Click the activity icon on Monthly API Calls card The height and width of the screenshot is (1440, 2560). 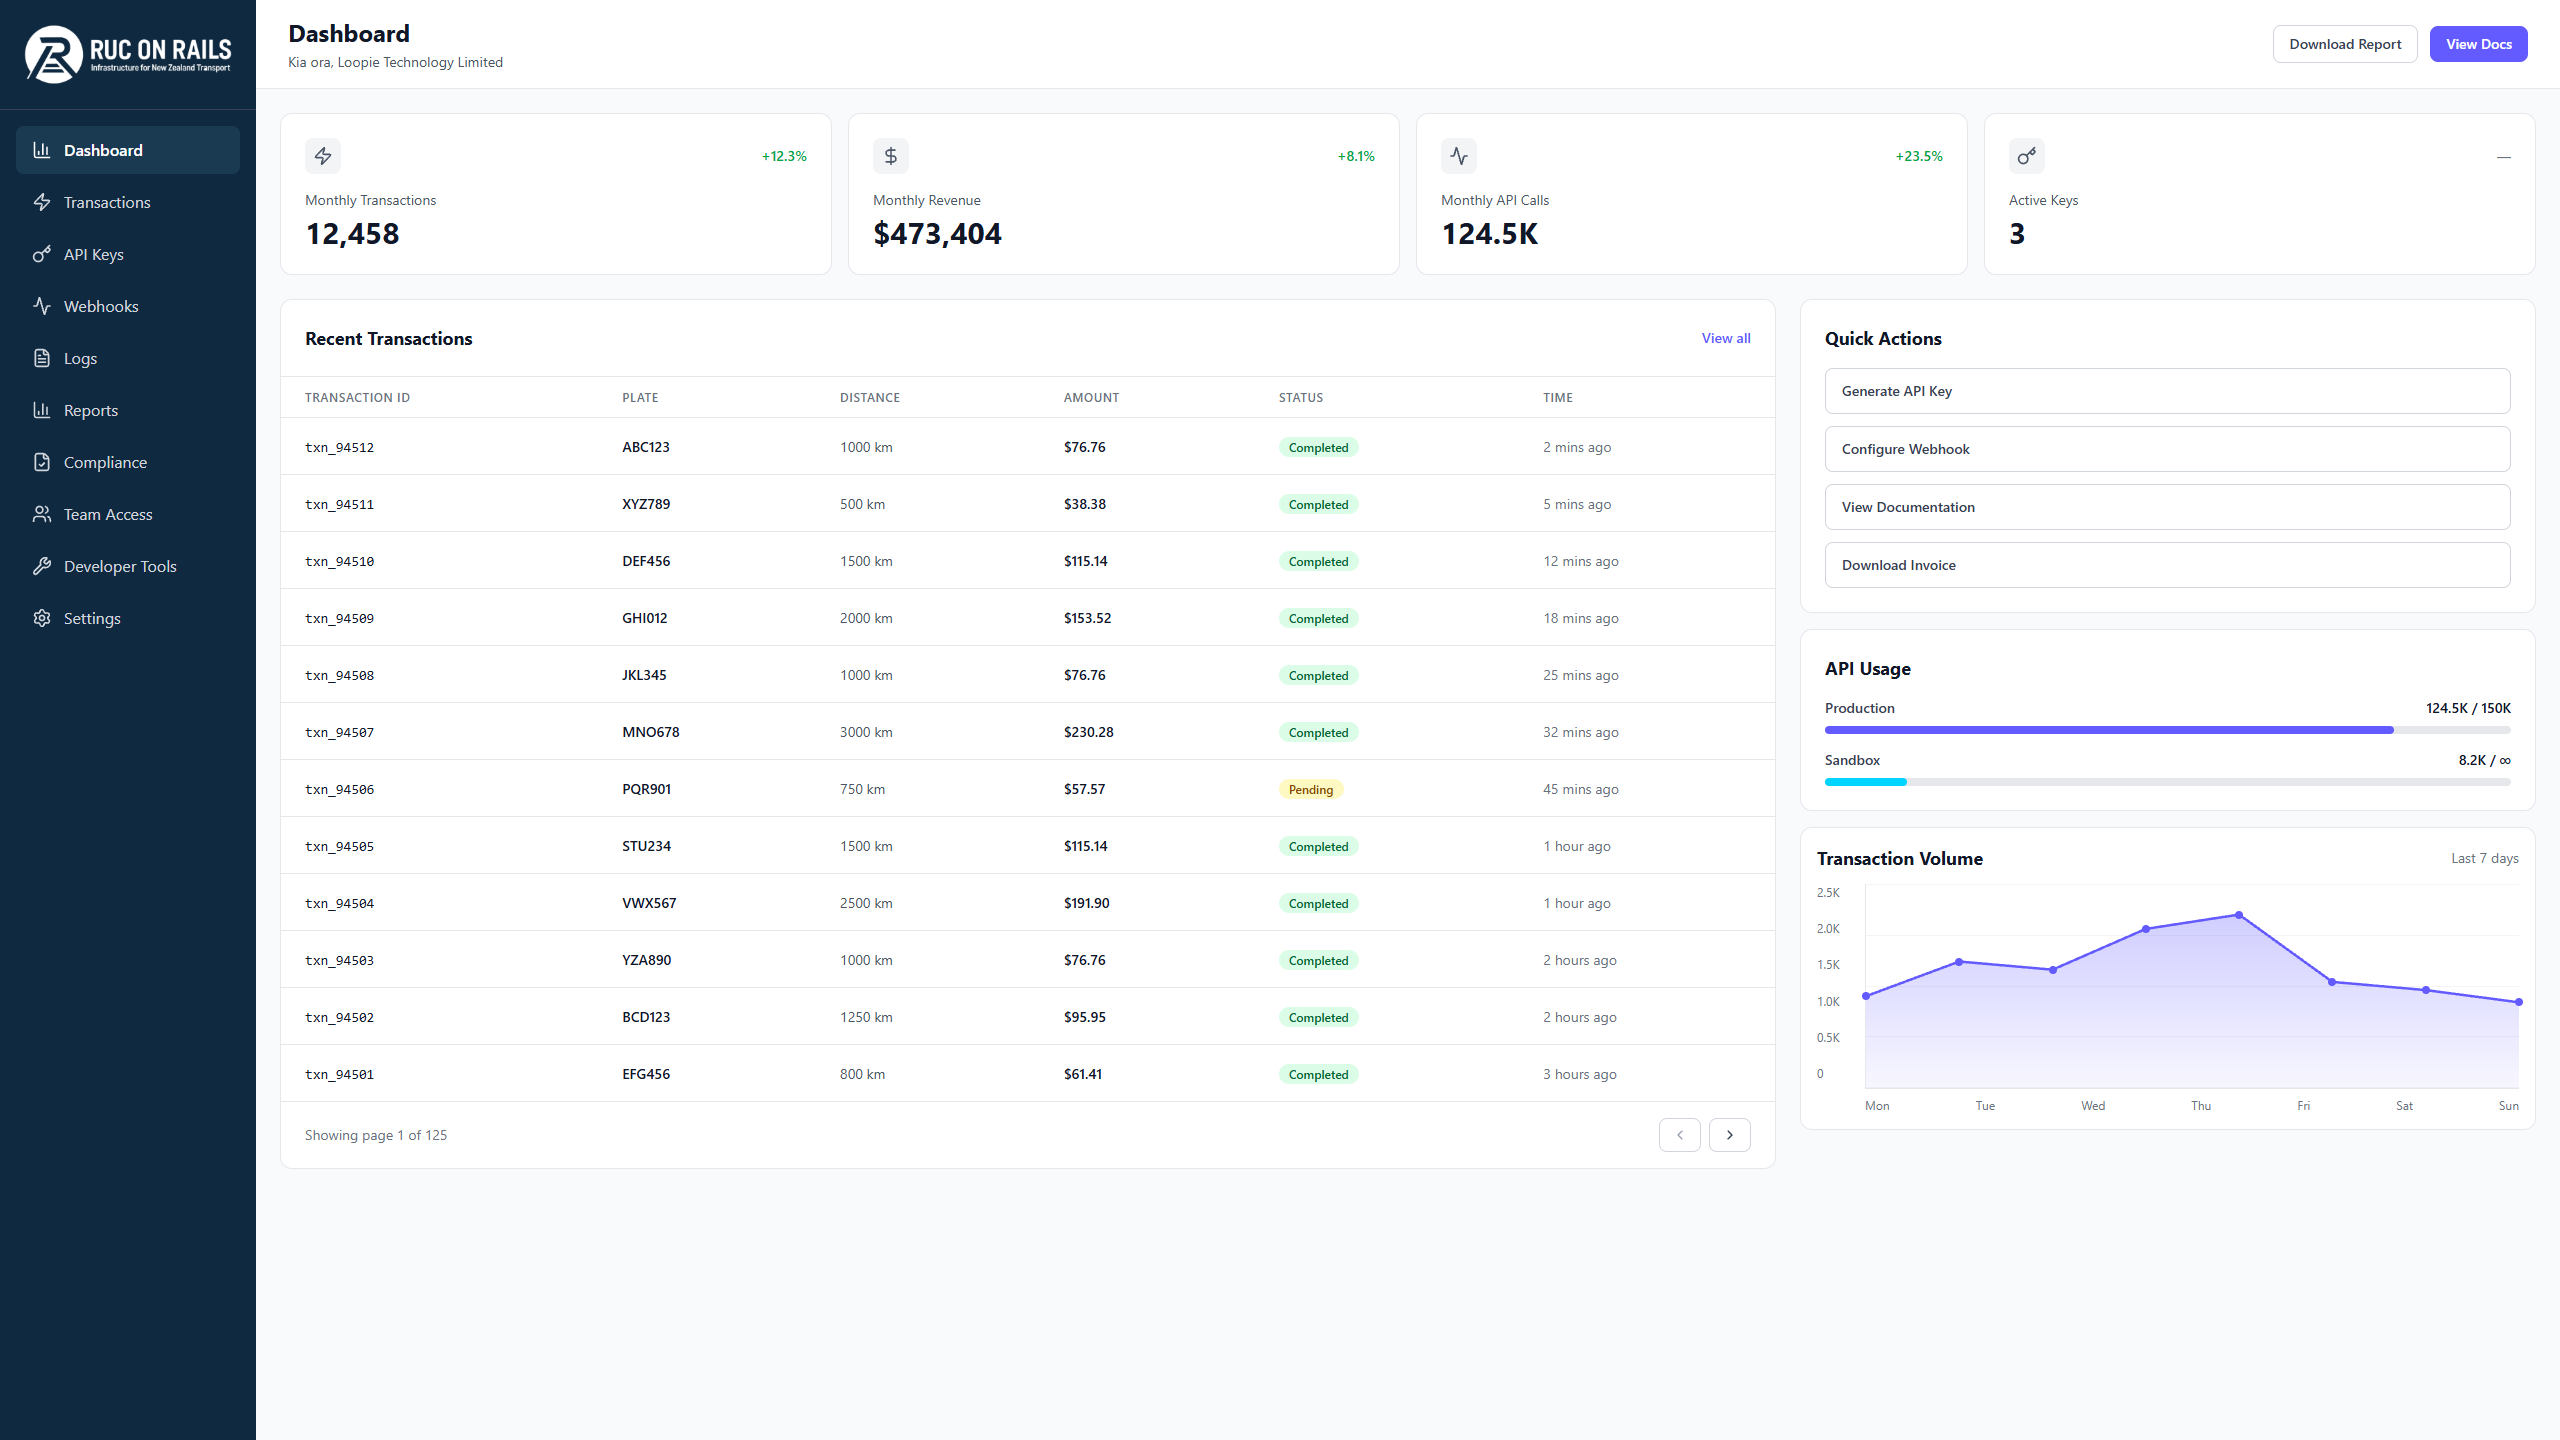[1458, 156]
